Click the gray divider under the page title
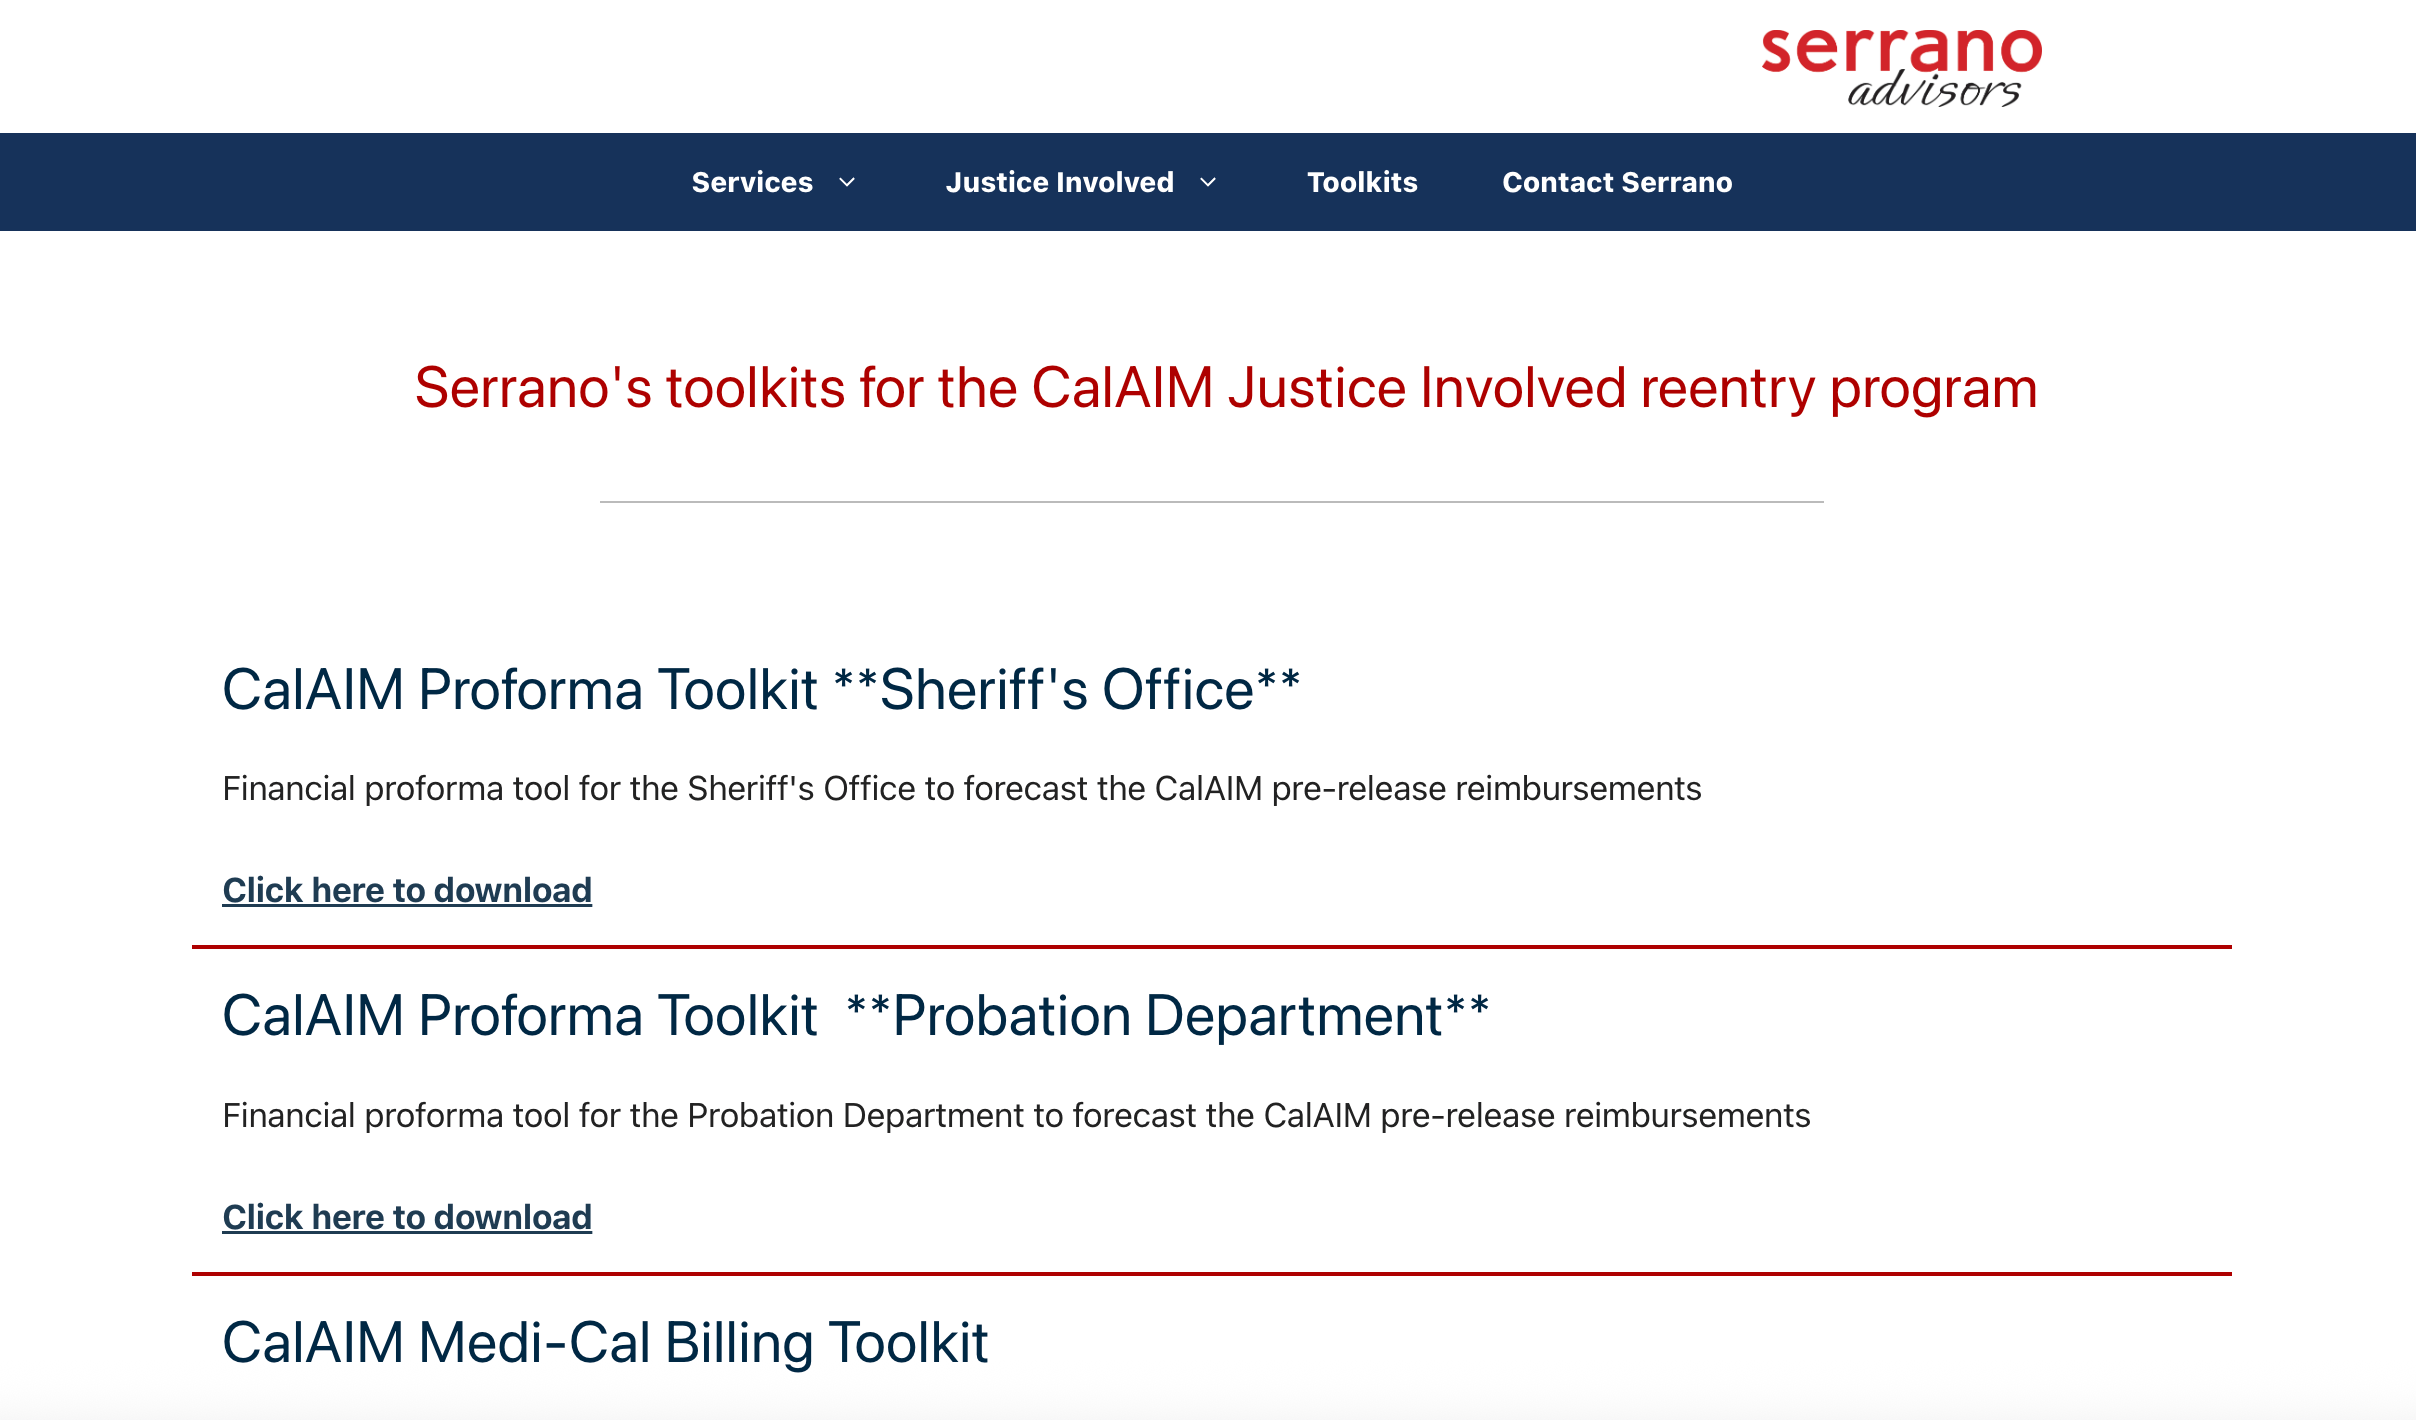This screenshot has width=2416, height=1420. pos(1211,501)
